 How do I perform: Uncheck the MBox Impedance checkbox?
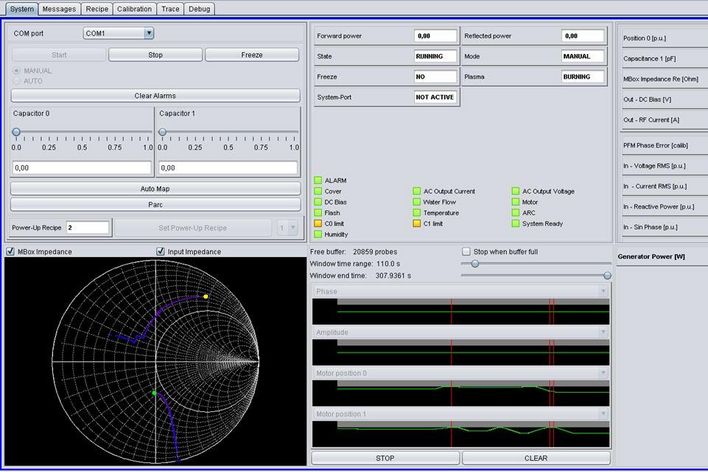coord(11,251)
